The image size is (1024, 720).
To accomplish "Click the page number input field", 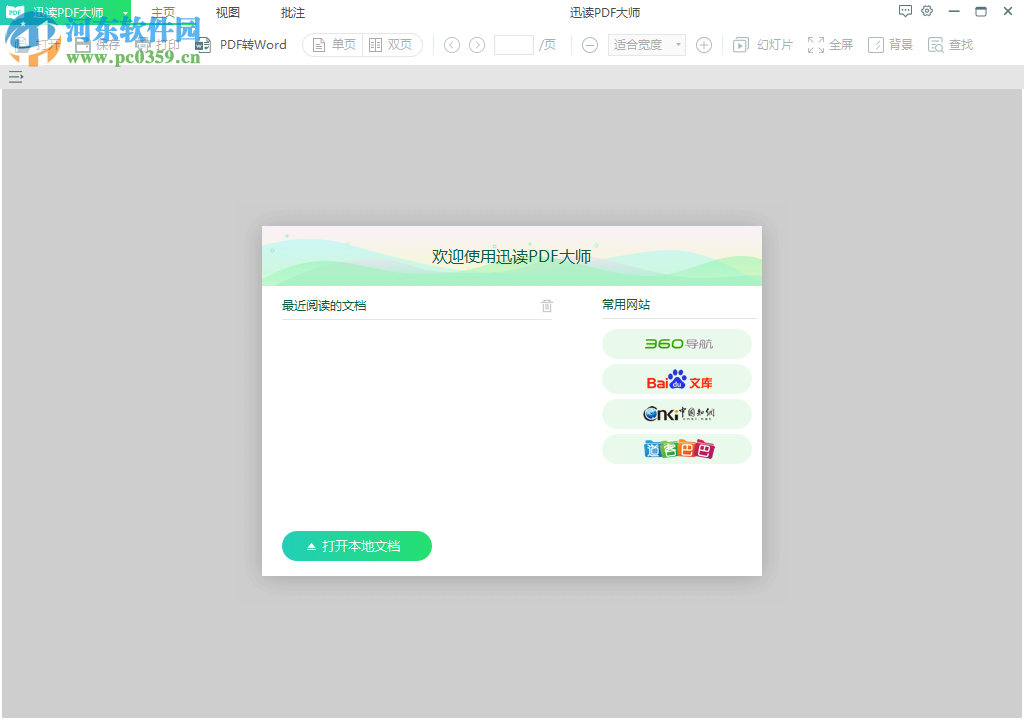I will 514,44.
